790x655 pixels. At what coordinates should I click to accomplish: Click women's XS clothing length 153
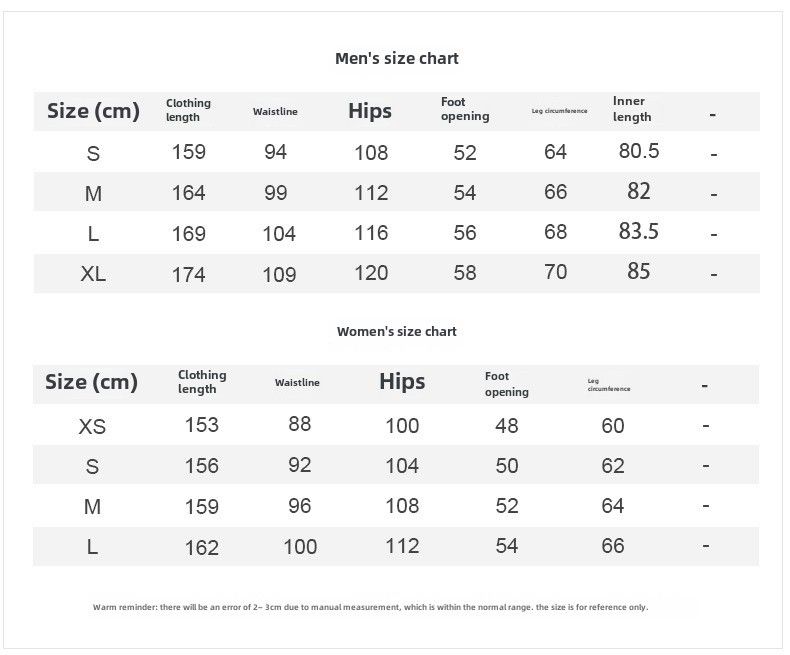point(201,424)
